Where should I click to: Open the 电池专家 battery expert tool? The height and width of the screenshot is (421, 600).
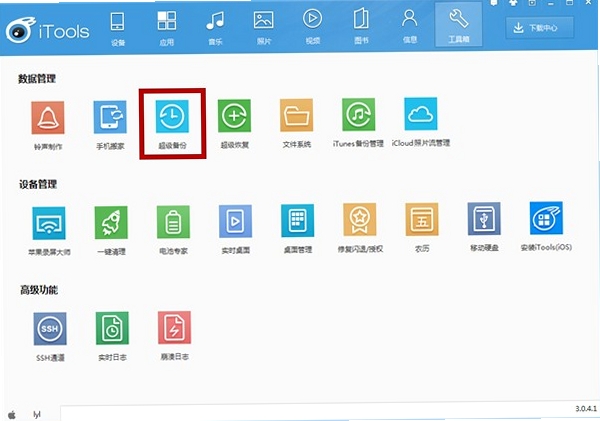point(173,222)
